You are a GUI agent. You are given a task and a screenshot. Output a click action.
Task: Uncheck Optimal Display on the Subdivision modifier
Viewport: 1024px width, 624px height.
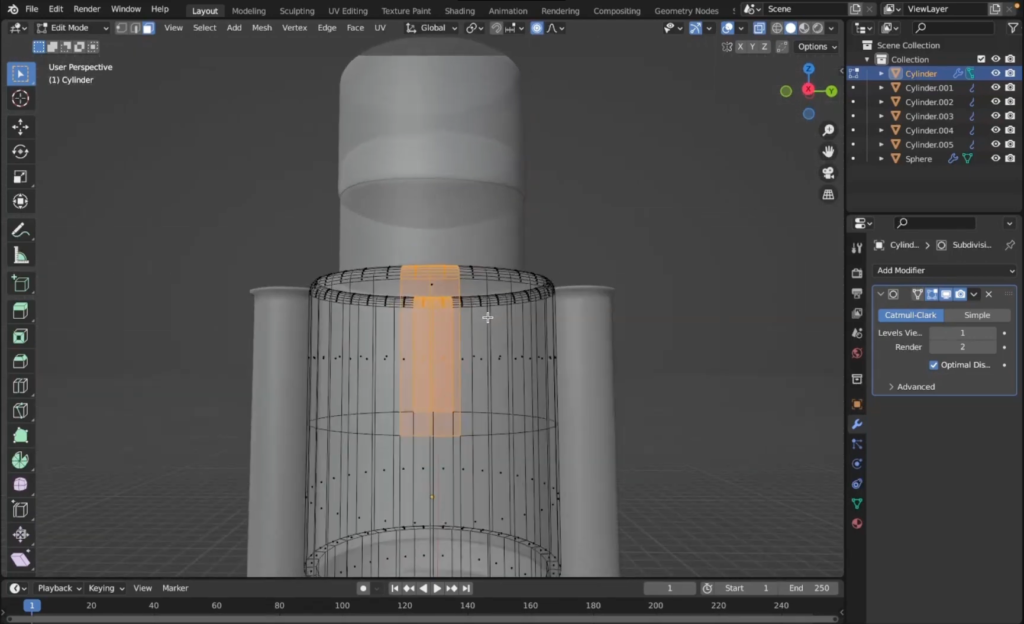click(933, 364)
